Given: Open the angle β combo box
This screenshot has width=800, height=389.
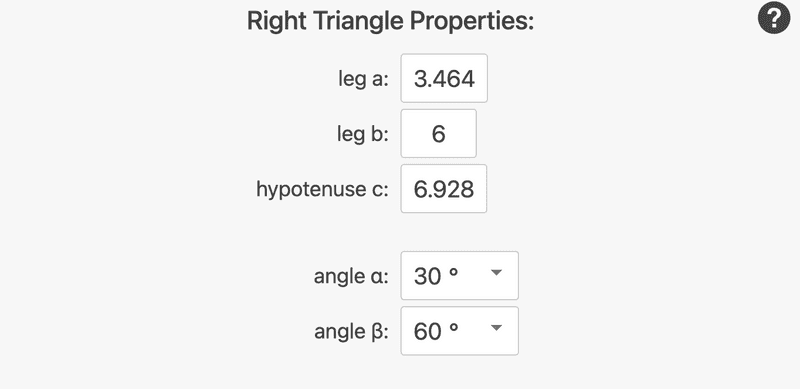Looking at the screenshot, I should pos(459,330).
